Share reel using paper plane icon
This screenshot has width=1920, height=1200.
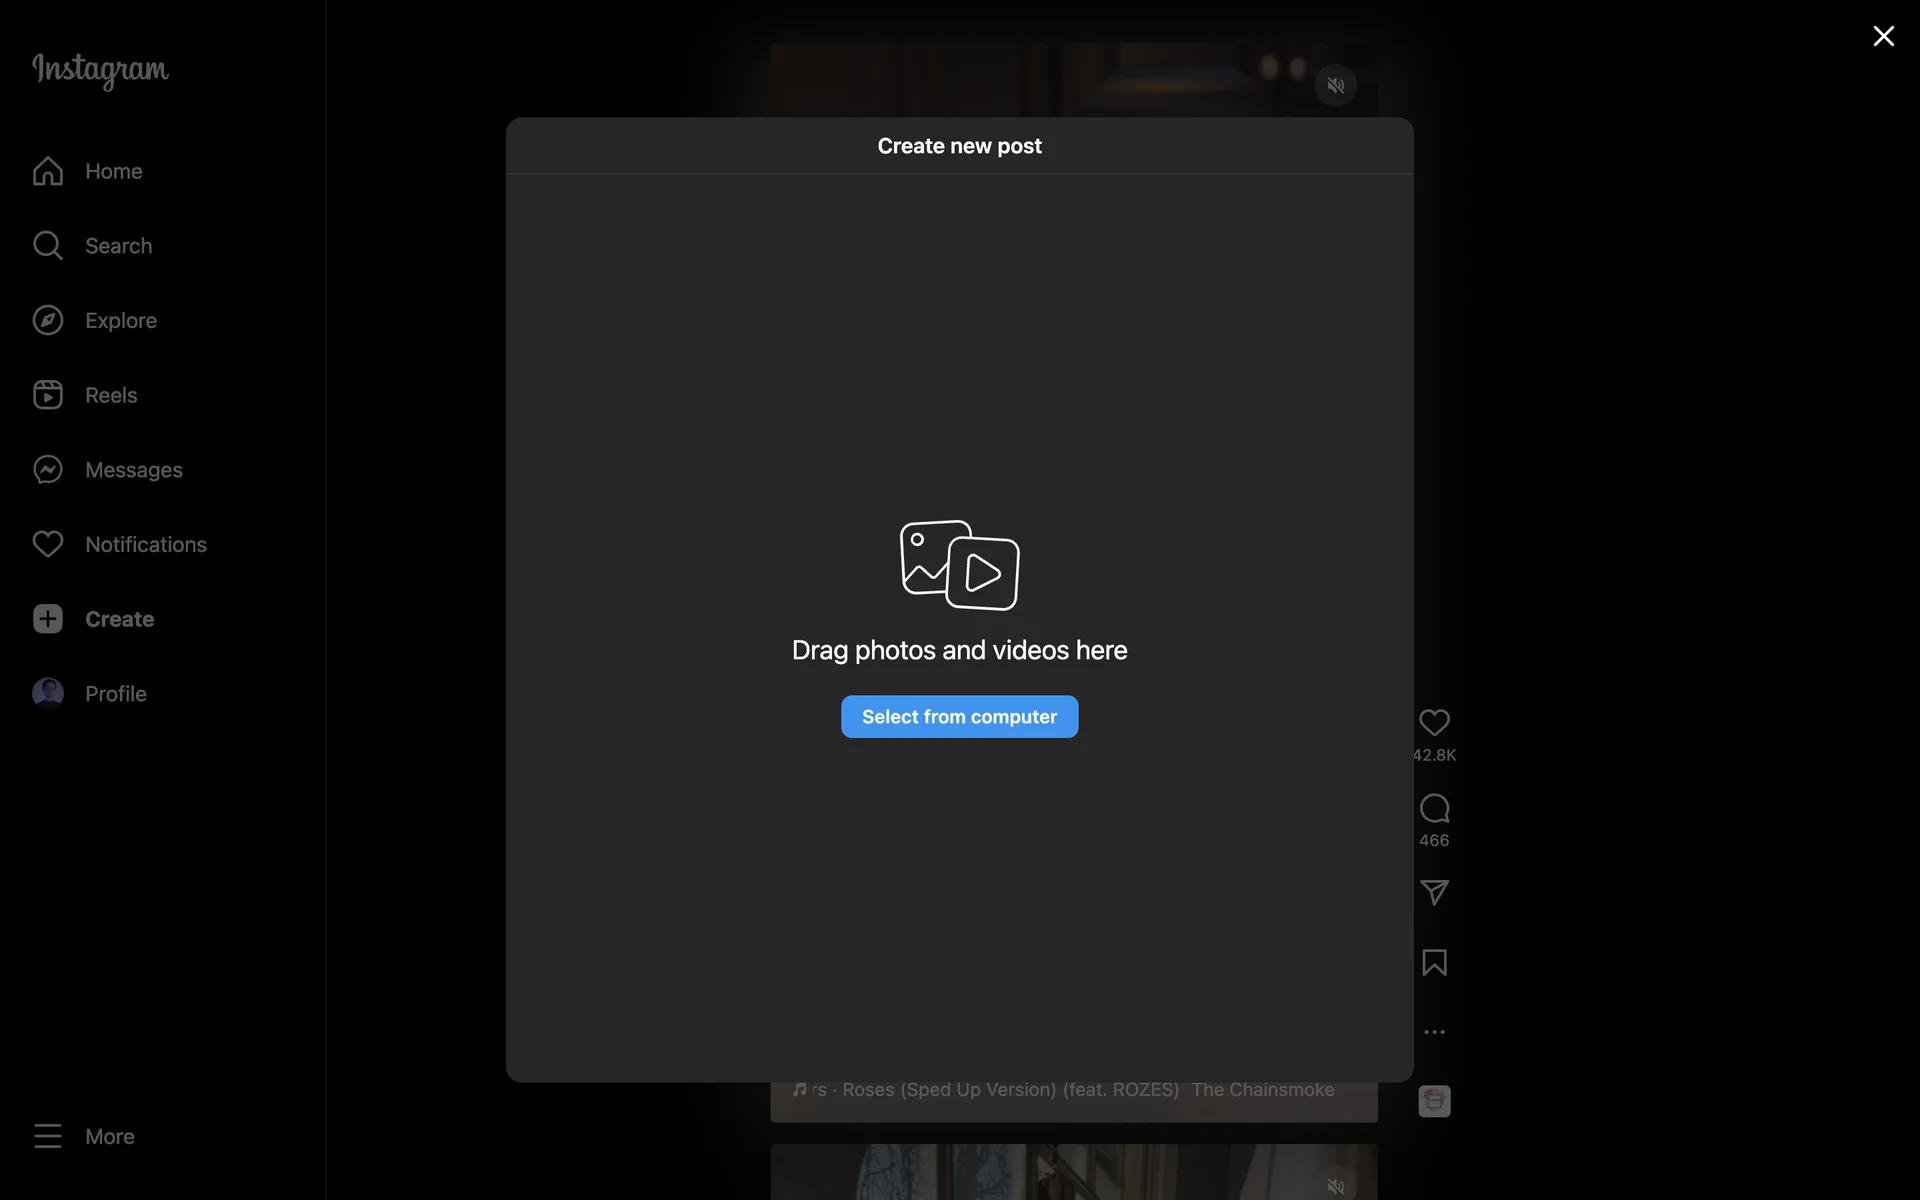point(1434,892)
